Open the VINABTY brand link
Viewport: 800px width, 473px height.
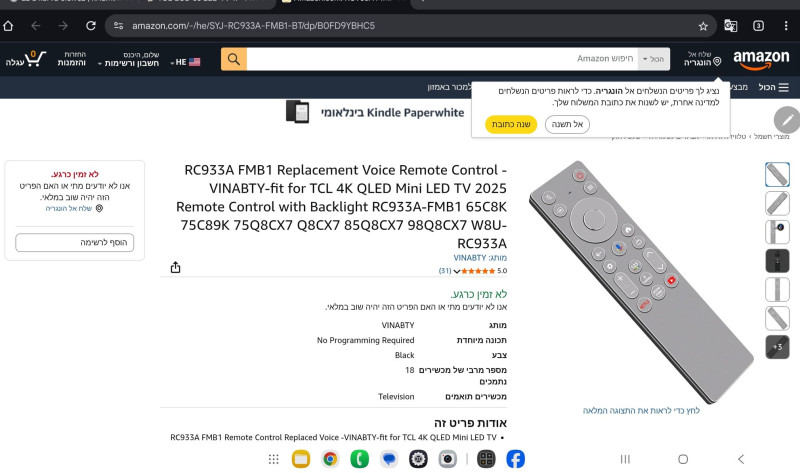(470, 258)
